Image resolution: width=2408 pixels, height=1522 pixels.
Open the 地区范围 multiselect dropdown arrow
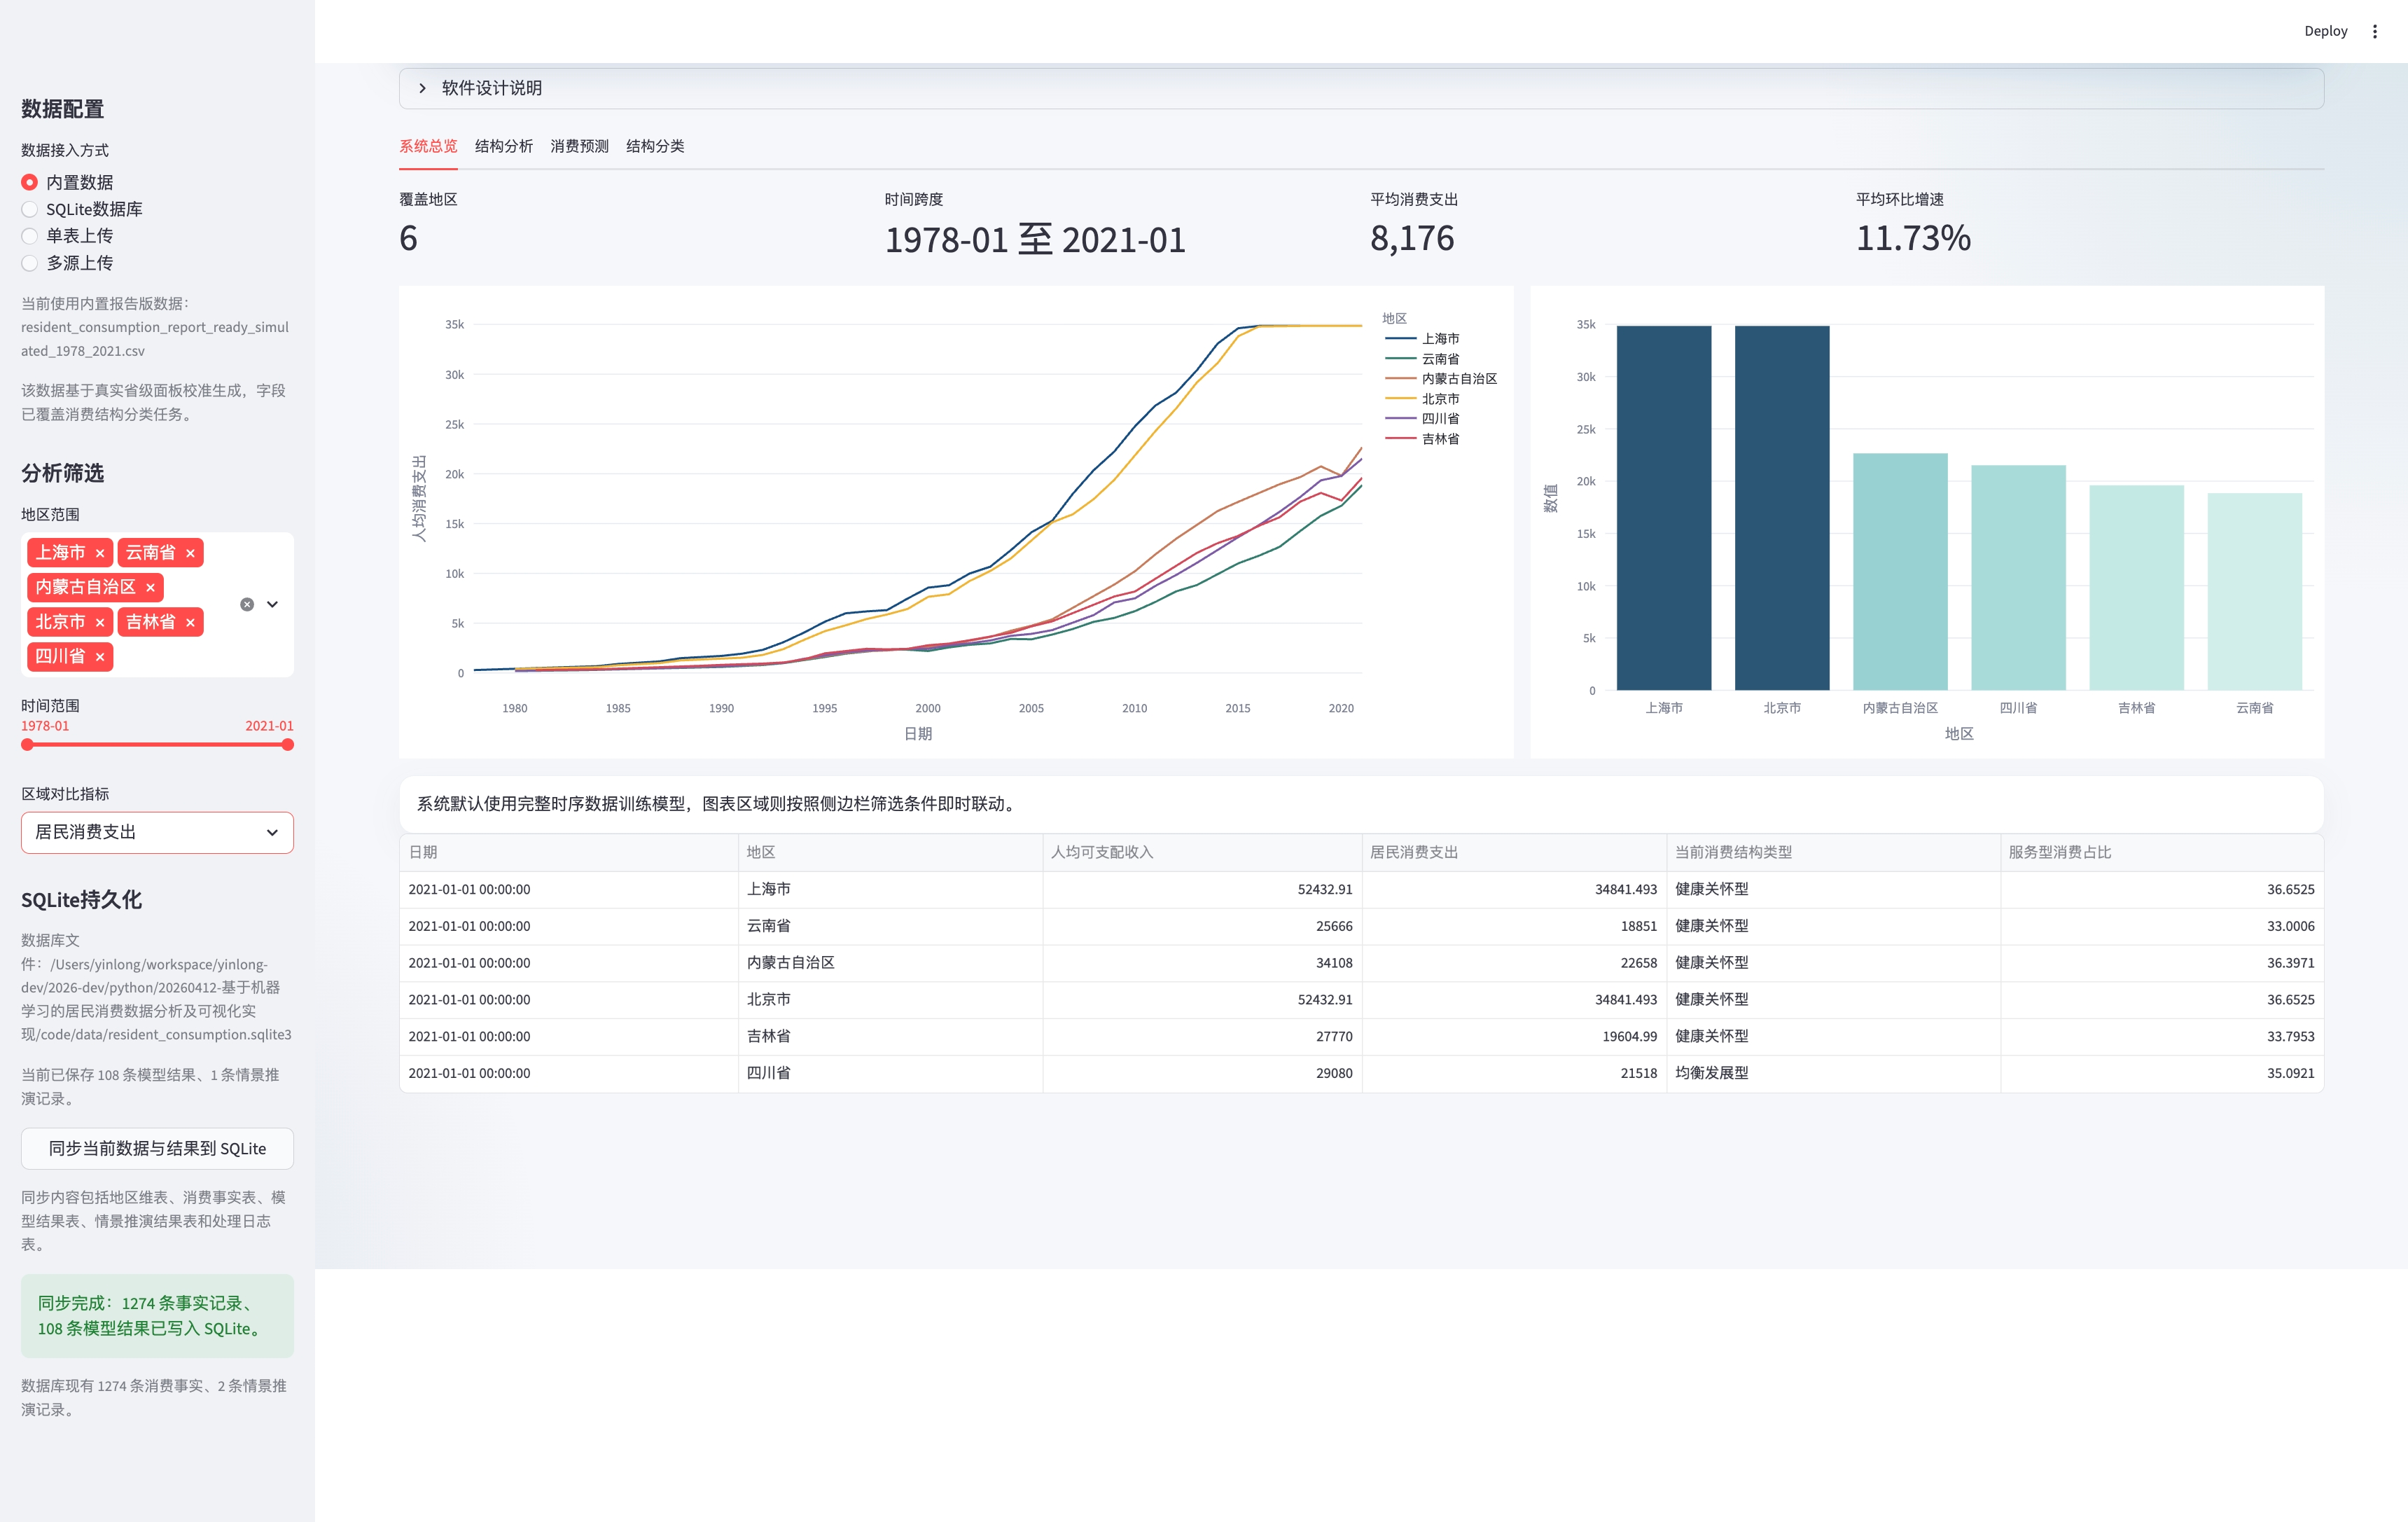pos(272,604)
